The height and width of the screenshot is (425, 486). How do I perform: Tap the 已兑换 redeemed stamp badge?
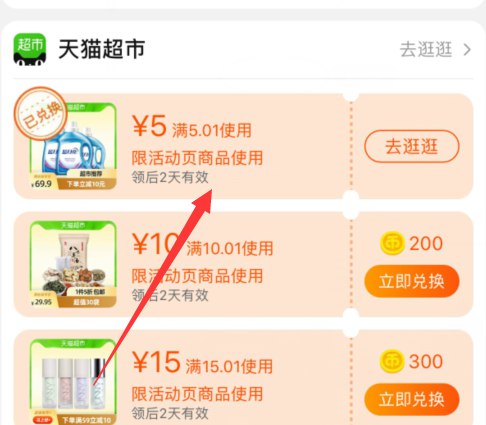41,114
